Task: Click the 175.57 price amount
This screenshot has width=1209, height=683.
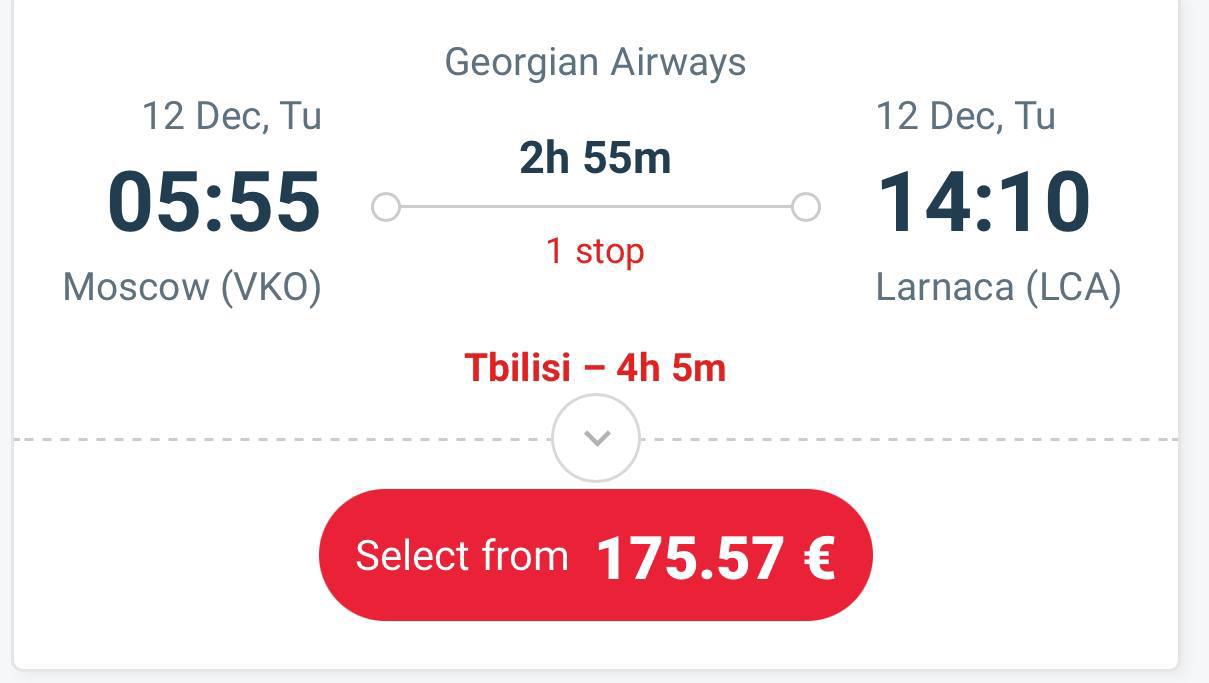Action: (690, 558)
